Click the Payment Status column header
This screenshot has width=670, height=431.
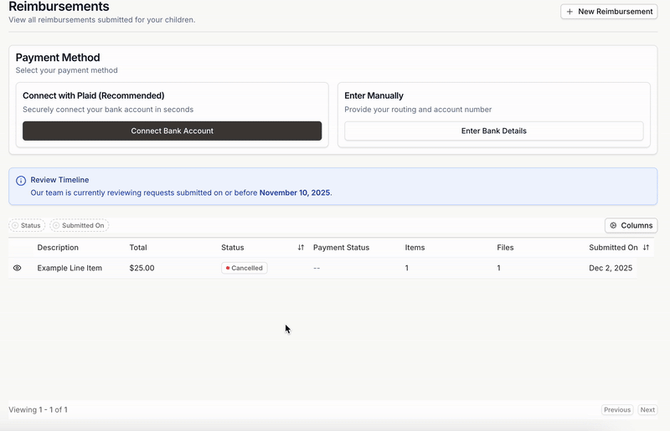coord(341,247)
